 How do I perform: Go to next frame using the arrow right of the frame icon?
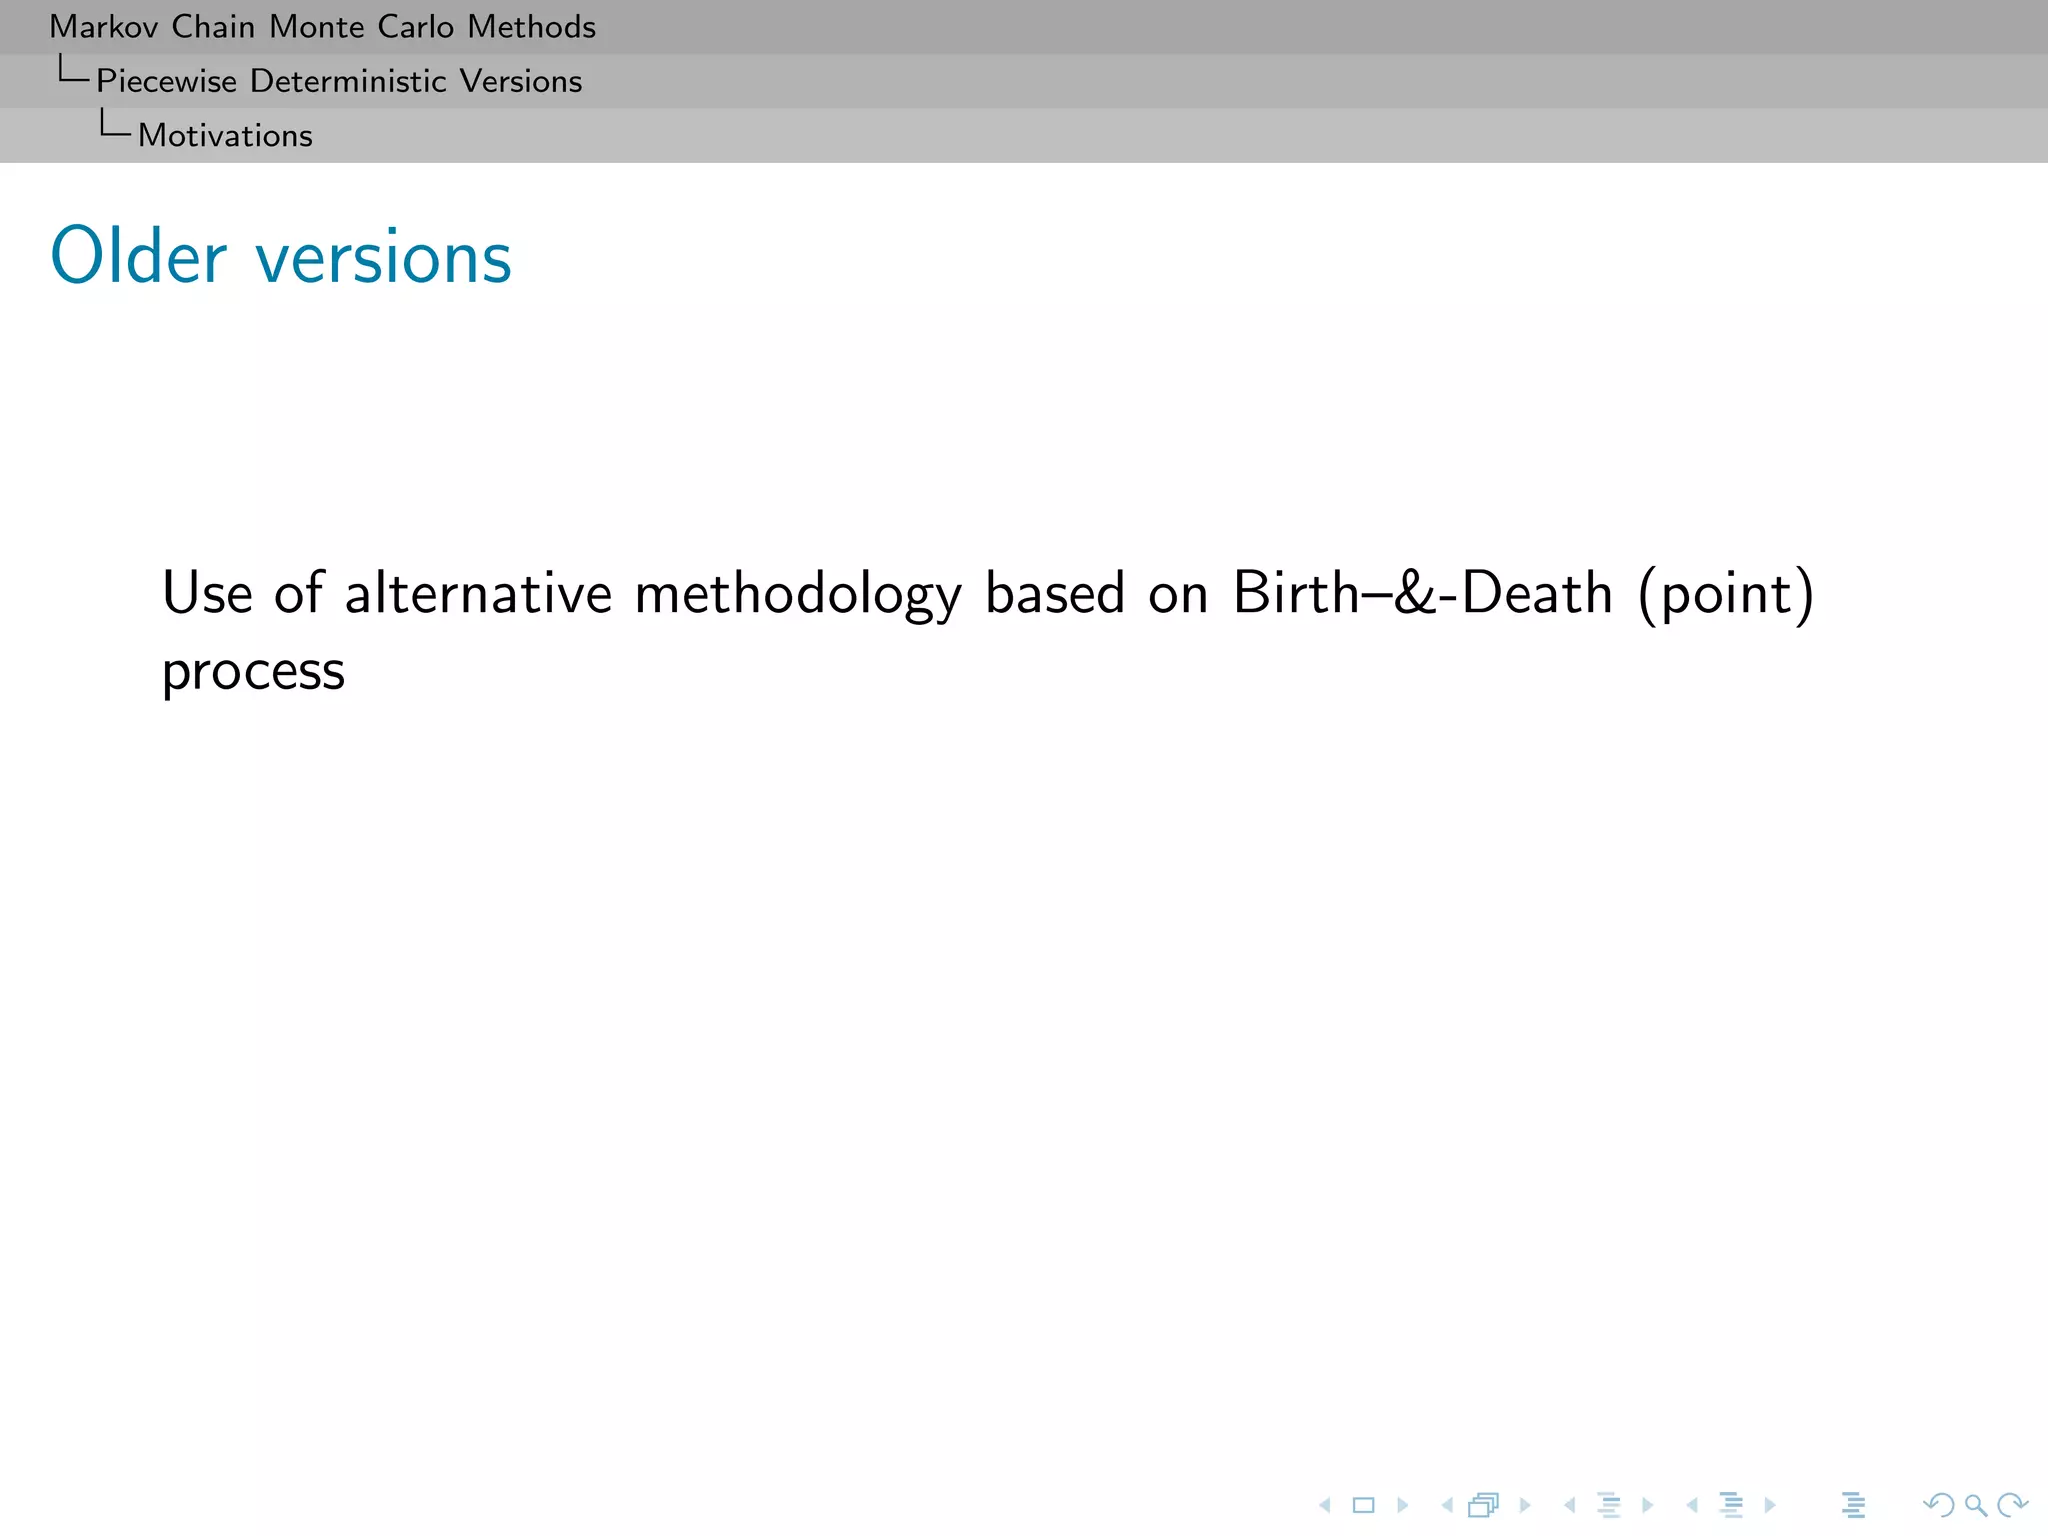point(1525,1505)
